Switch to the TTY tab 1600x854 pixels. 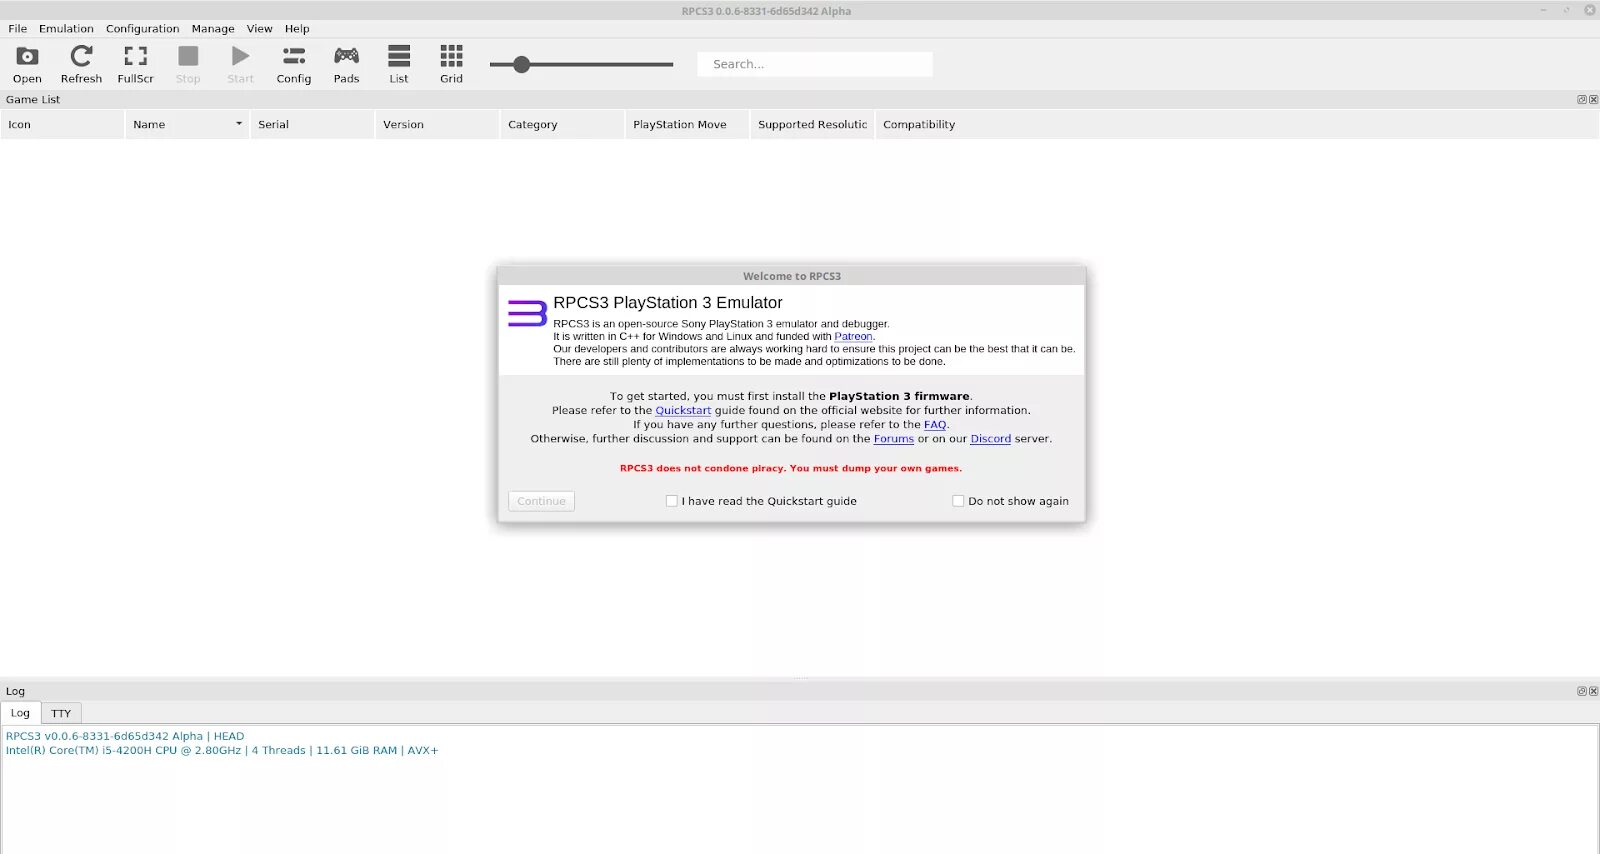61,713
